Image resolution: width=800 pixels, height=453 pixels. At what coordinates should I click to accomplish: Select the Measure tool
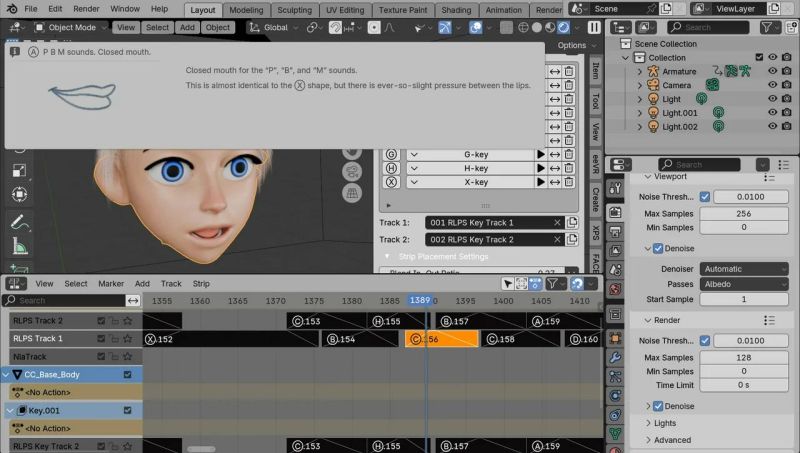click(19, 247)
